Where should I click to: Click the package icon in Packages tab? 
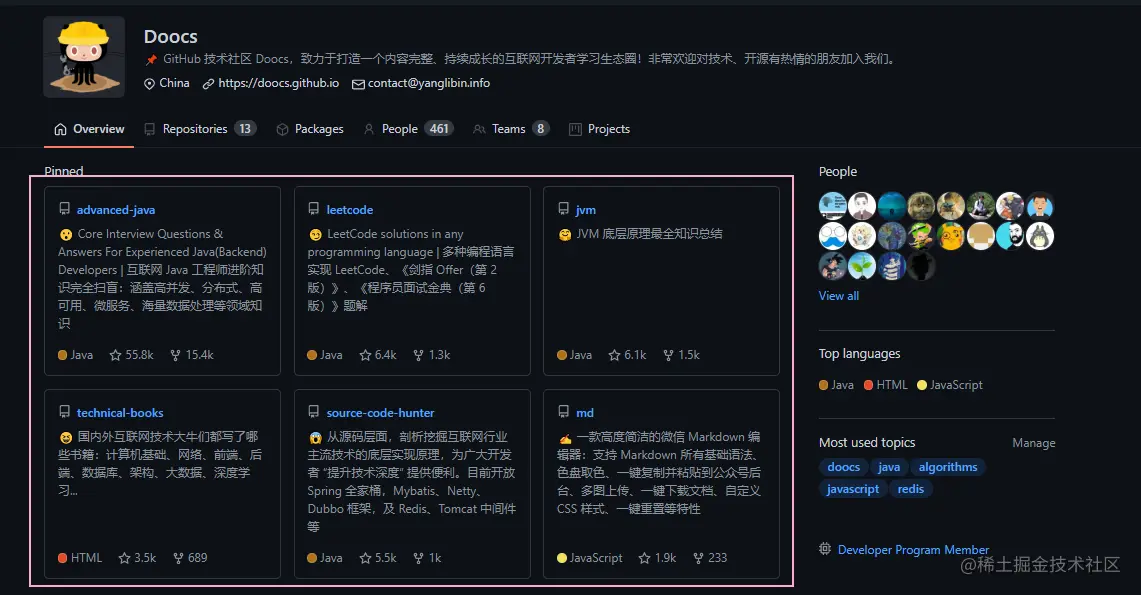point(282,129)
